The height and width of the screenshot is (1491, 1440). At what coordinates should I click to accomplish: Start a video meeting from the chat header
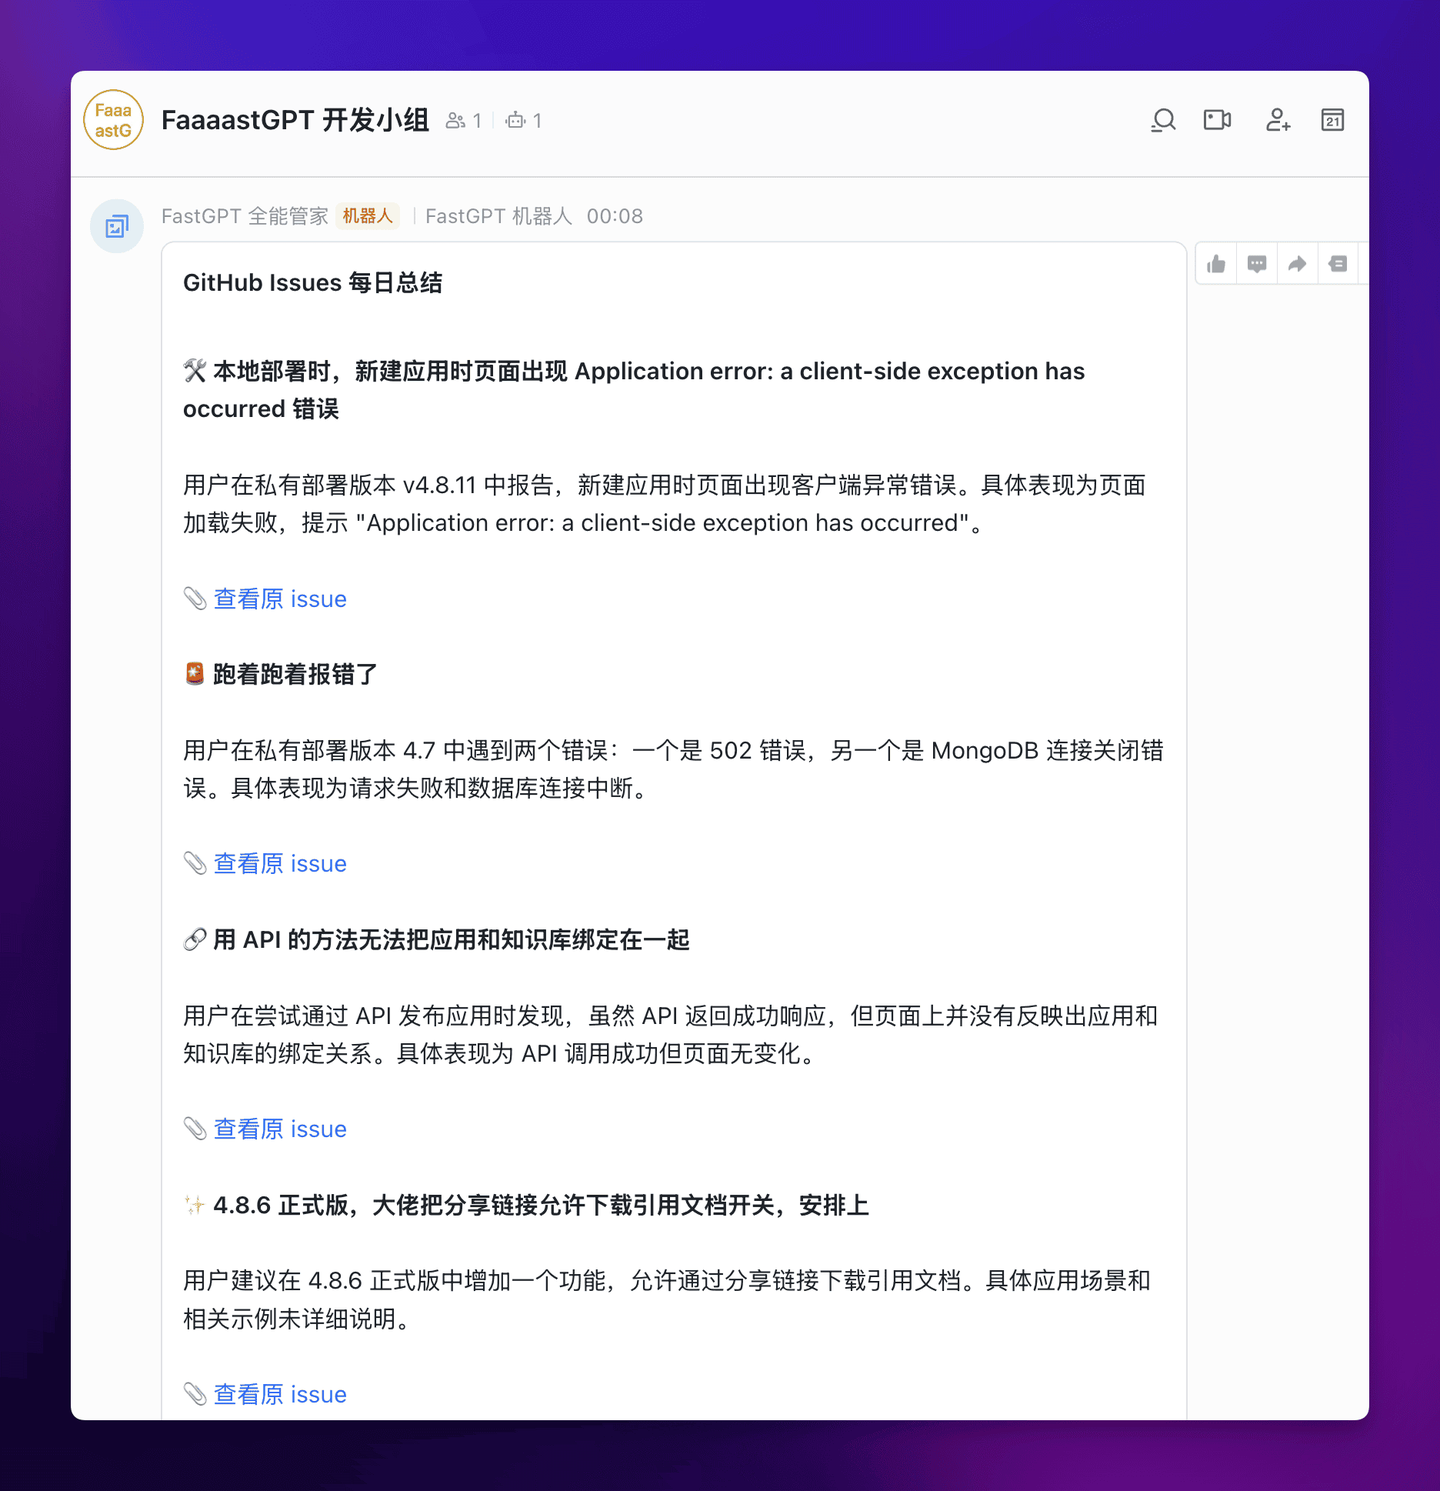click(x=1217, y=120)
